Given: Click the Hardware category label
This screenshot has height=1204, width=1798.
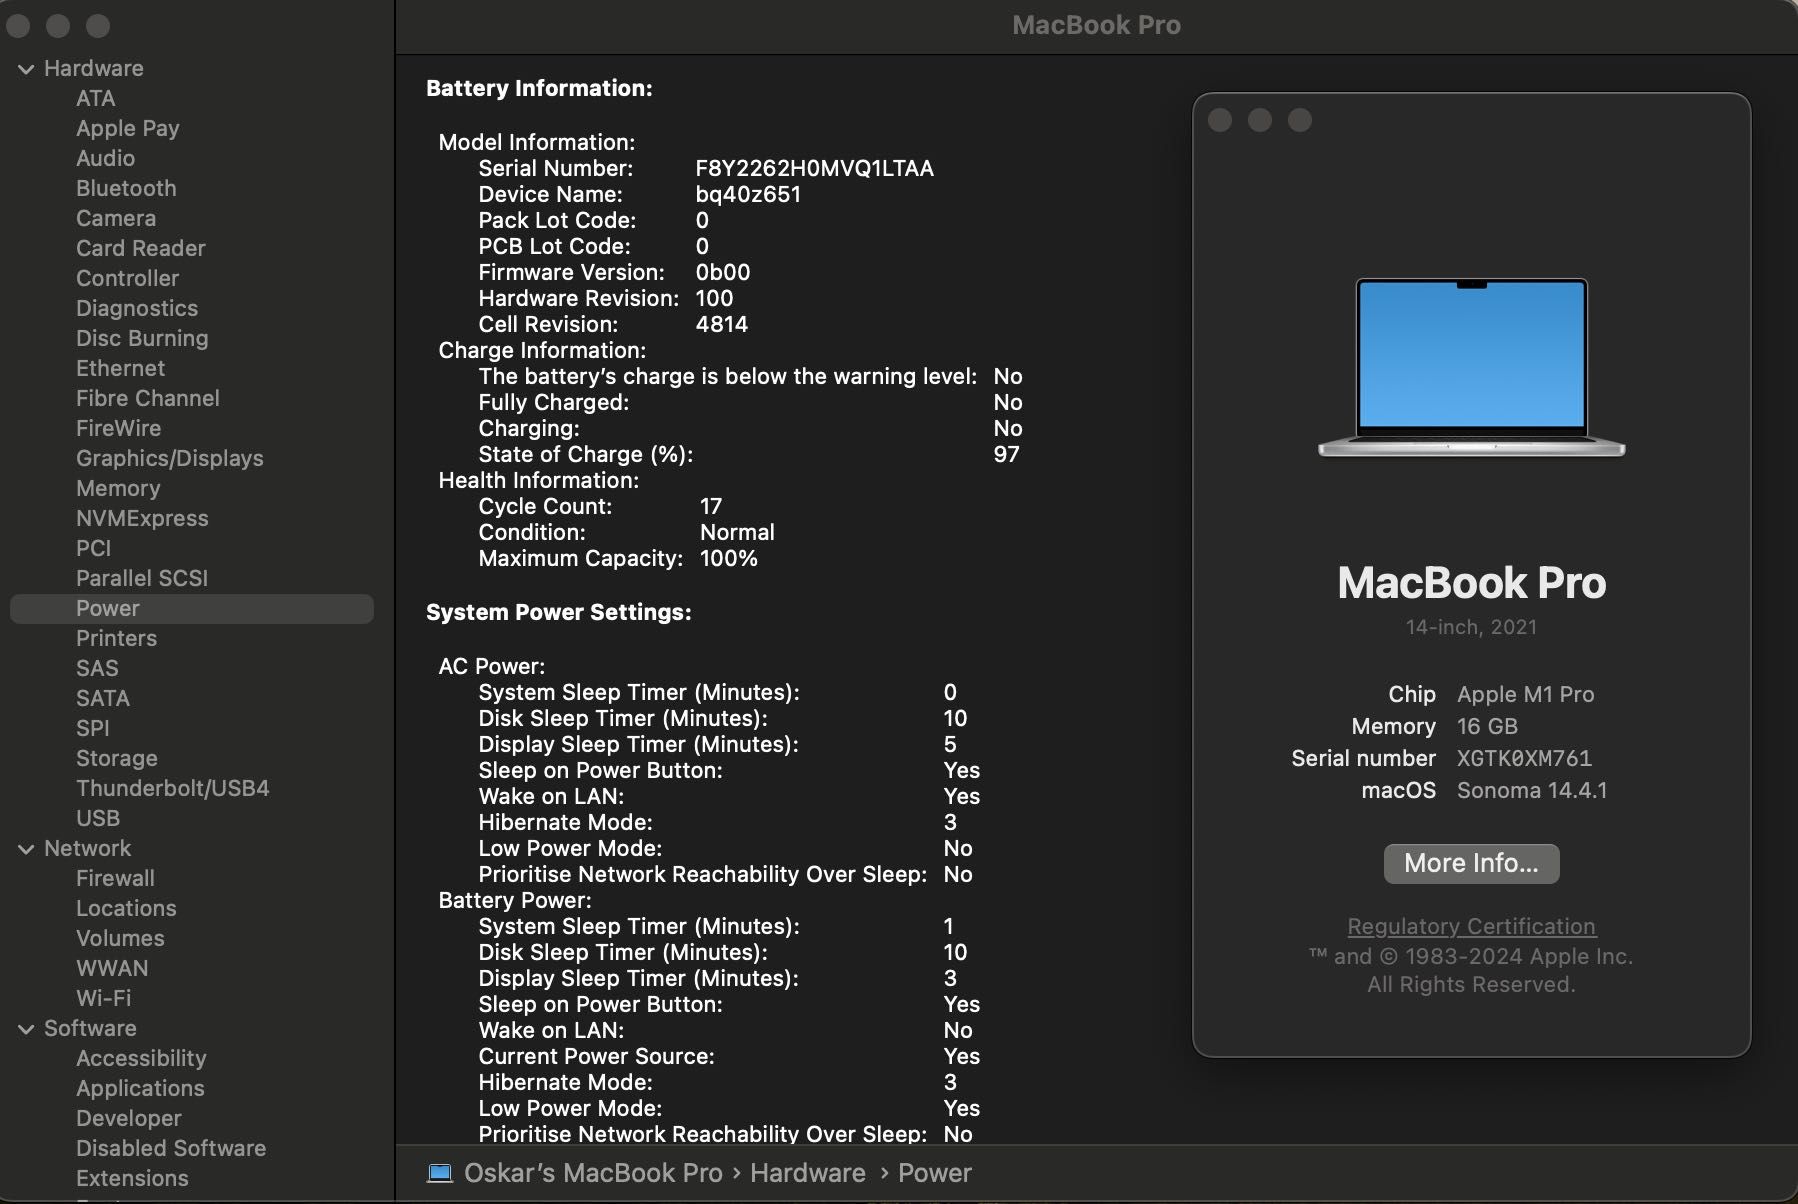Looking at the screenshot, I should coord(94,68).
